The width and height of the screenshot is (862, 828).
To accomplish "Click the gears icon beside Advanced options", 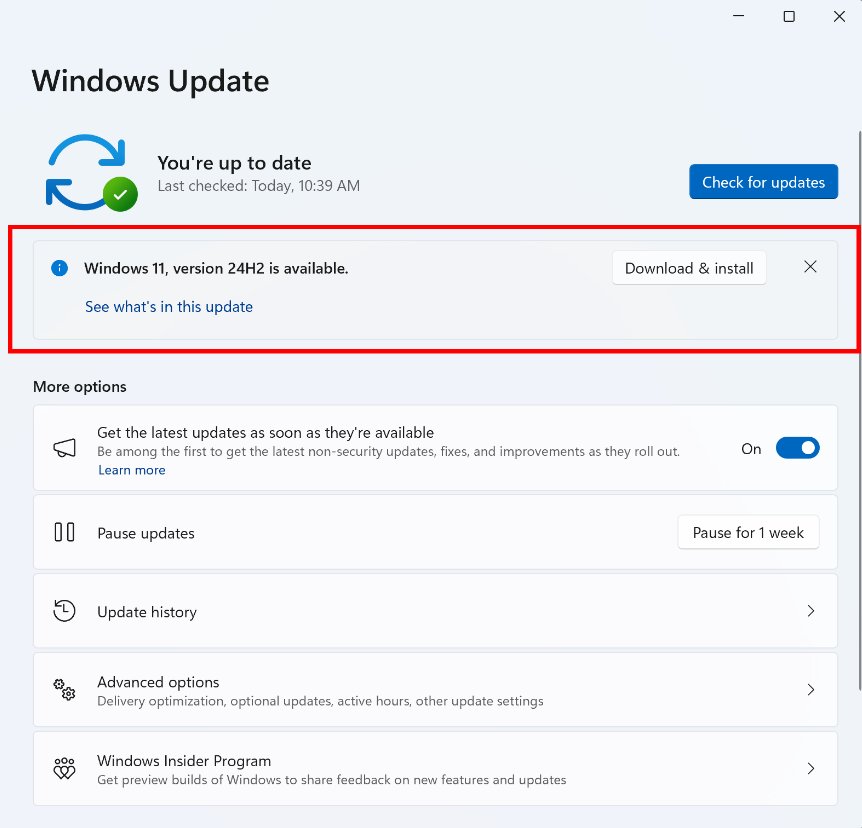I will [64, 689].
